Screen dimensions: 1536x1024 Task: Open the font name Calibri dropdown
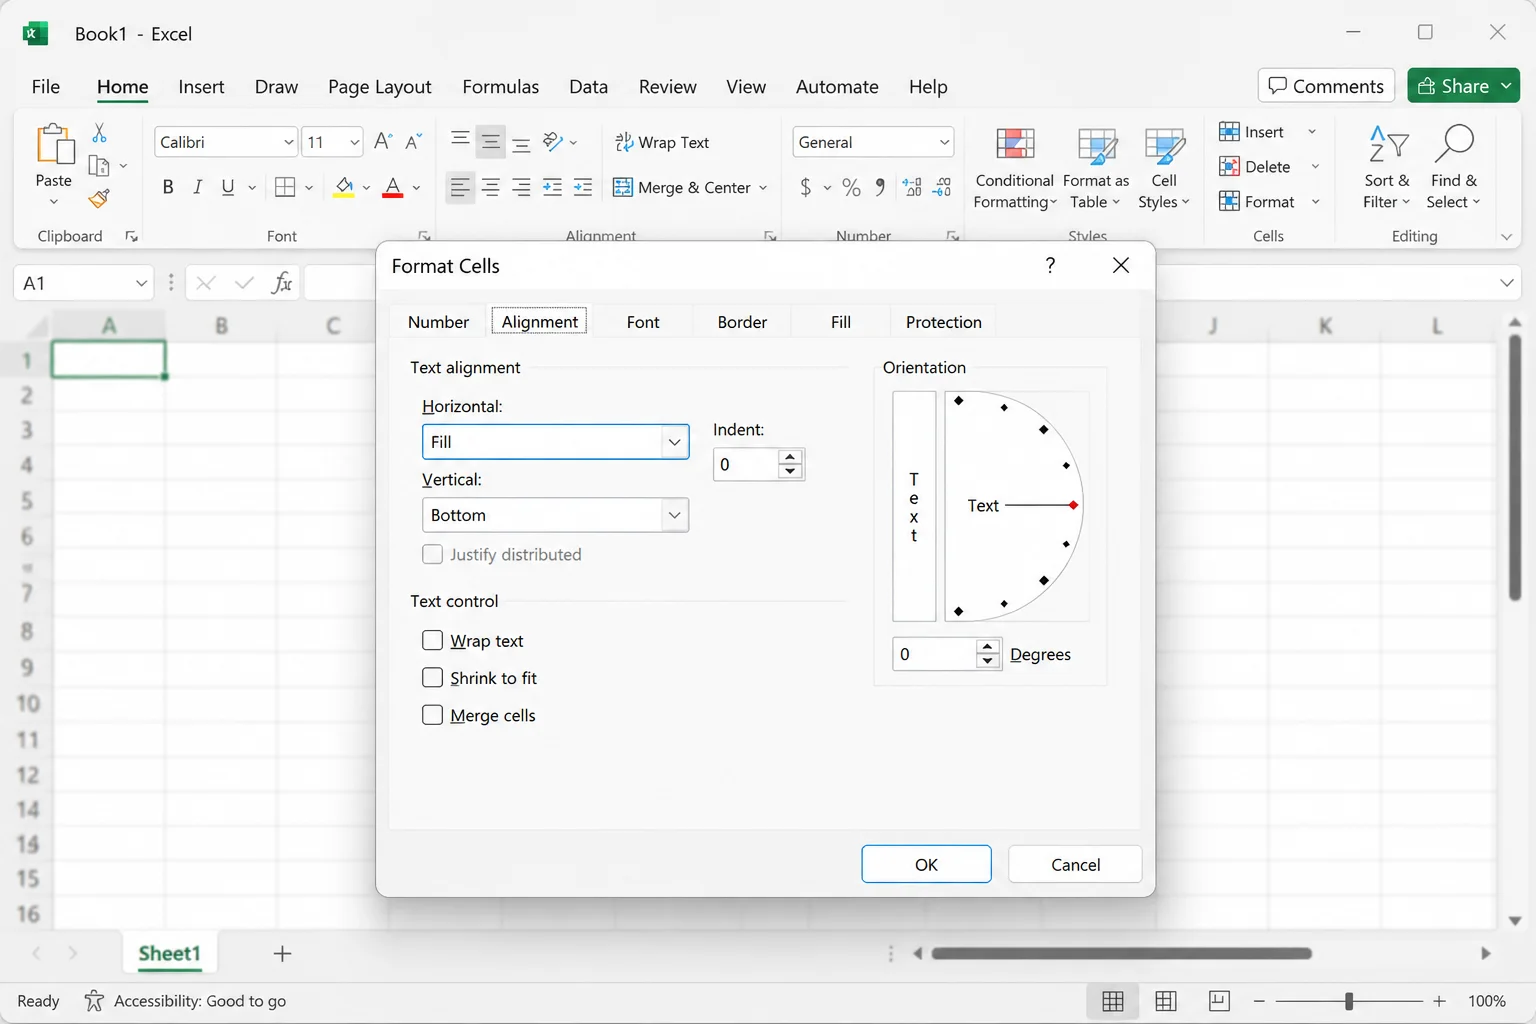pyautogui.click(x=288, y=142)
